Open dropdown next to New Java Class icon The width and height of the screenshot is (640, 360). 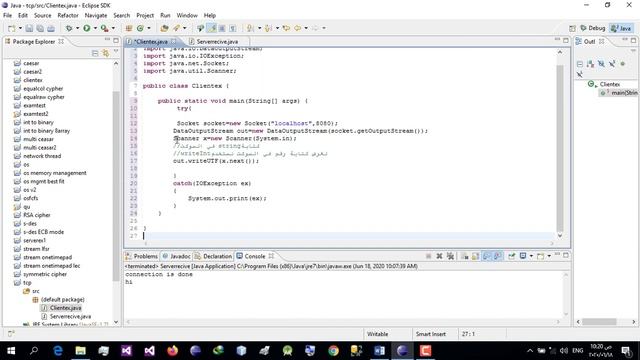(149, 28)
